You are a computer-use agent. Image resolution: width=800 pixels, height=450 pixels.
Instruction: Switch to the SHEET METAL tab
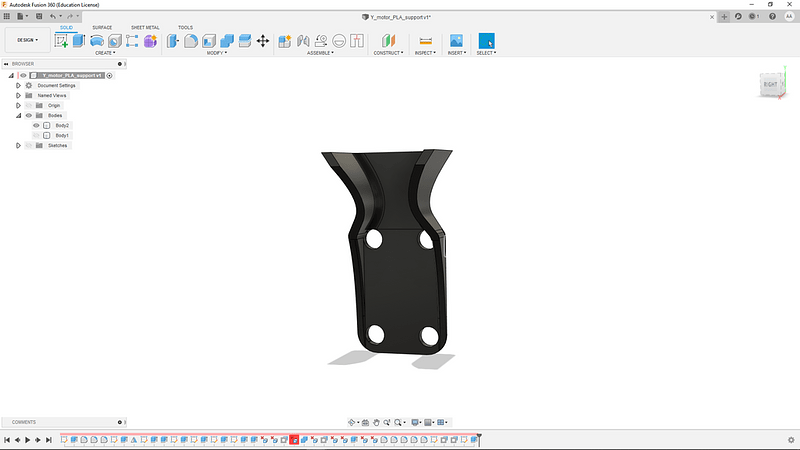click(x=145, y=28)
